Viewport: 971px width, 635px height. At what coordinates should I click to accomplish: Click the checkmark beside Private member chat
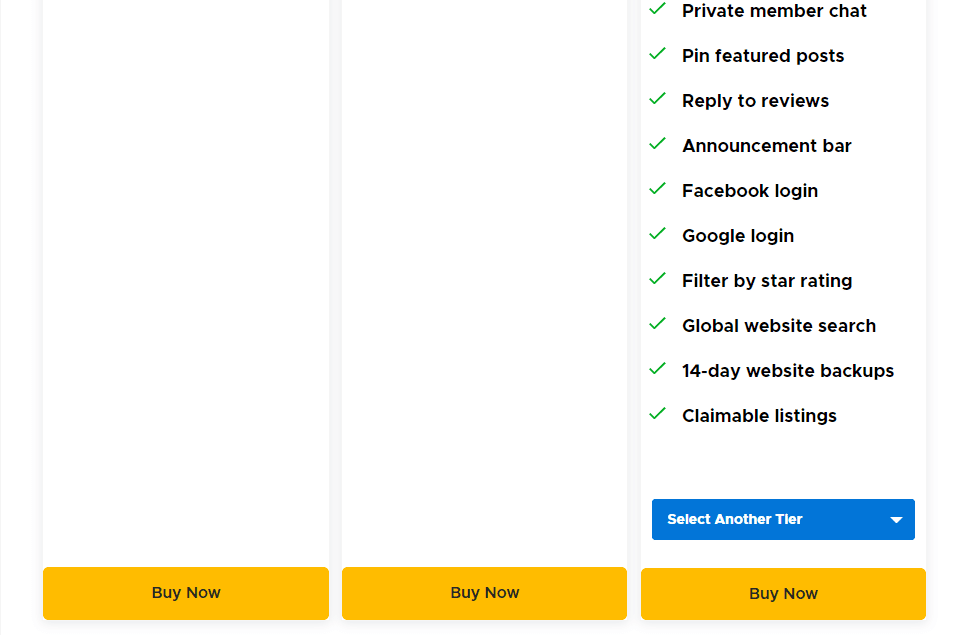pos(657,10)
